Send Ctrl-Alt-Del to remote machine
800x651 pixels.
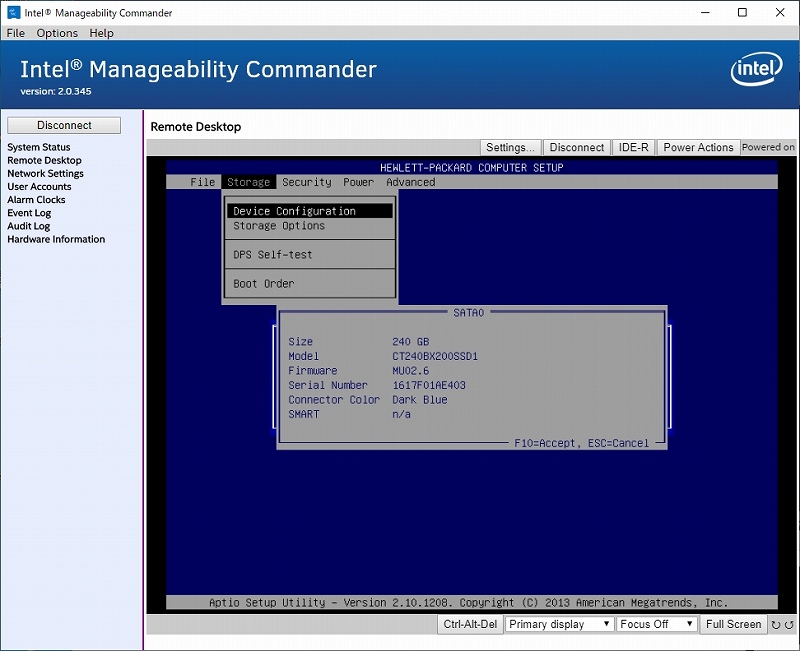point(470,624)
